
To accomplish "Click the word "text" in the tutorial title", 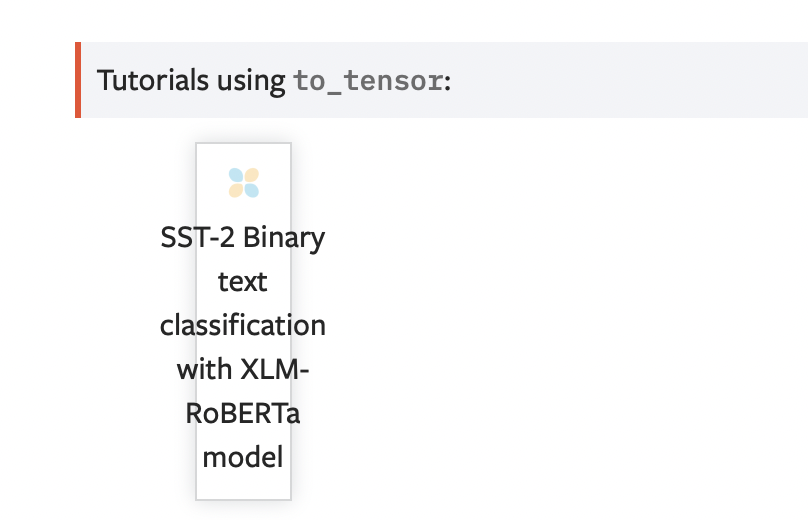I will (243, 282).
